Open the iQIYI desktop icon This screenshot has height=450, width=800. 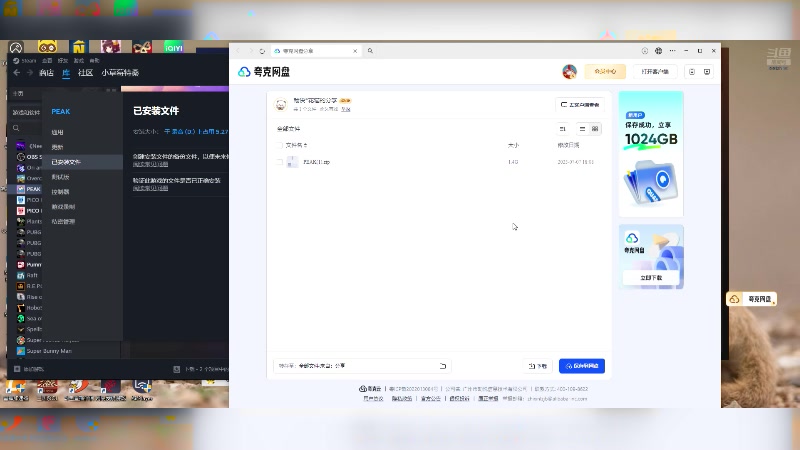[x=173, y=47]
